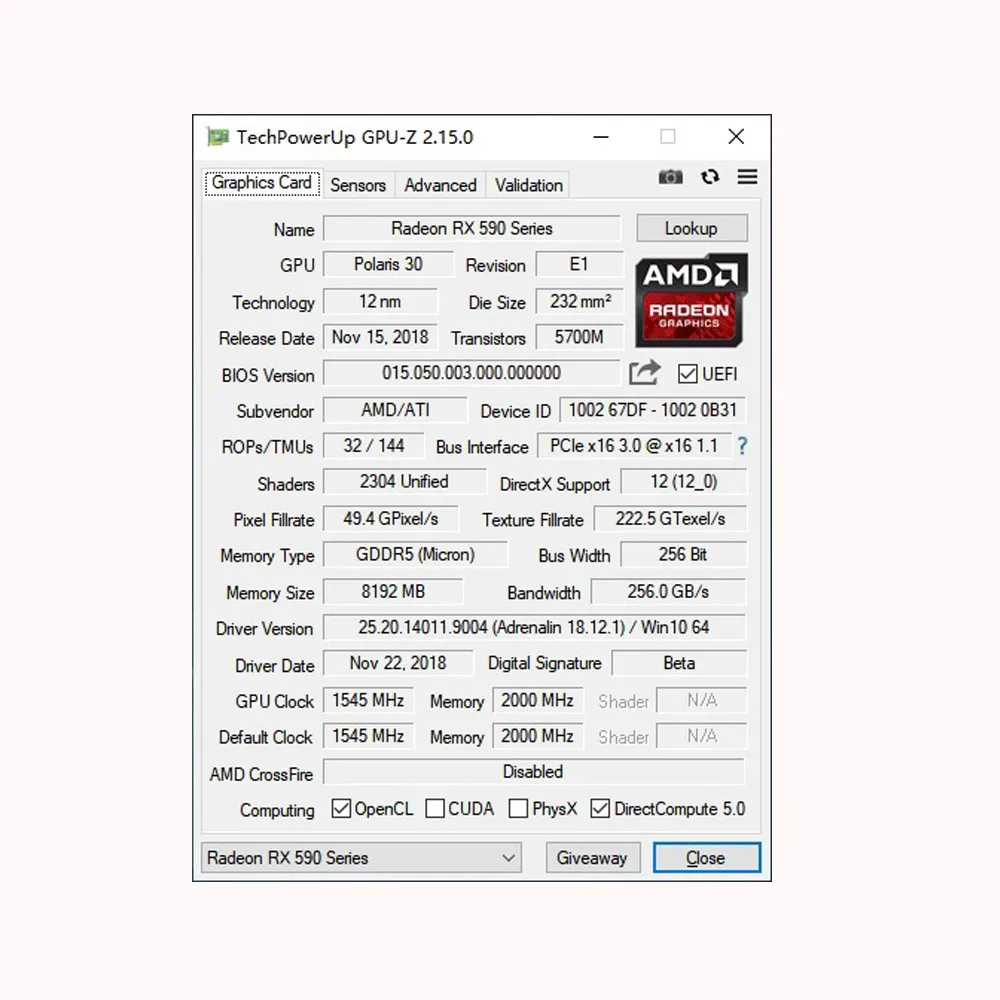The width and height of the screenshot is (1000, 1000).
Task: Click the Transistors field 5700M
Action: (579, 337)
